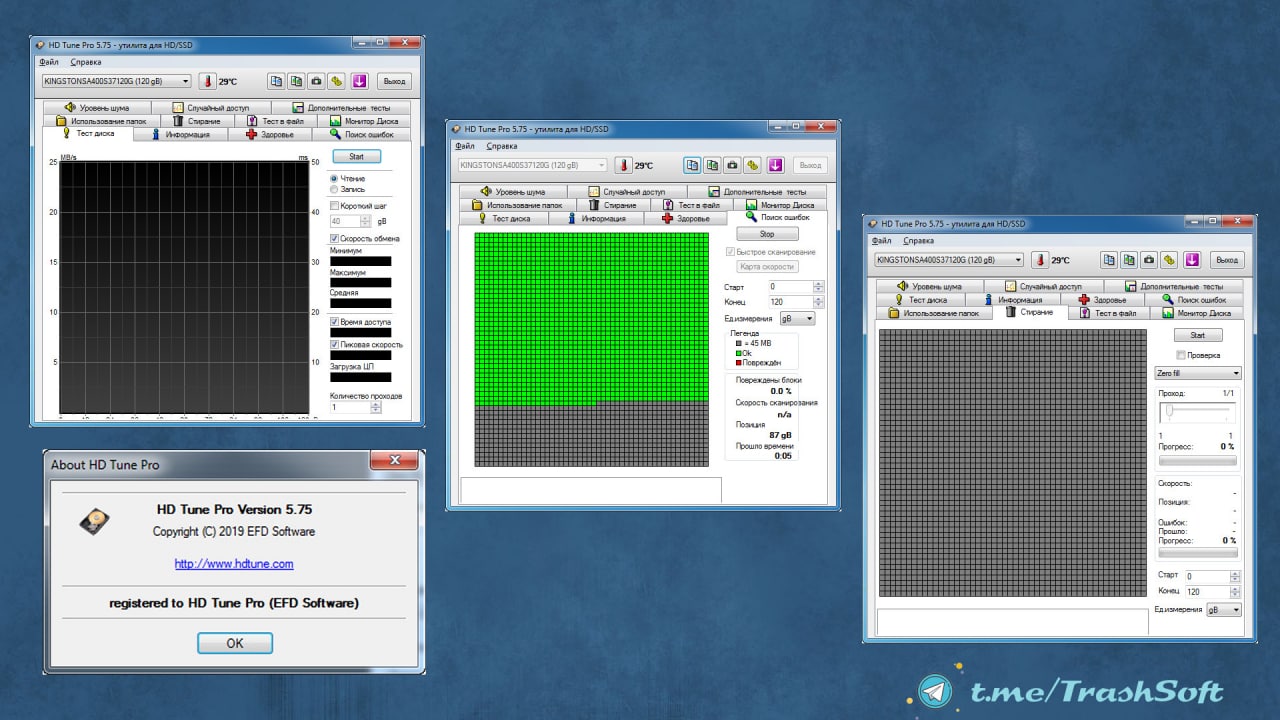Select the Запись radio button
The height and width of the screenshot is (720, 1280).
click(x=334, y=189)
